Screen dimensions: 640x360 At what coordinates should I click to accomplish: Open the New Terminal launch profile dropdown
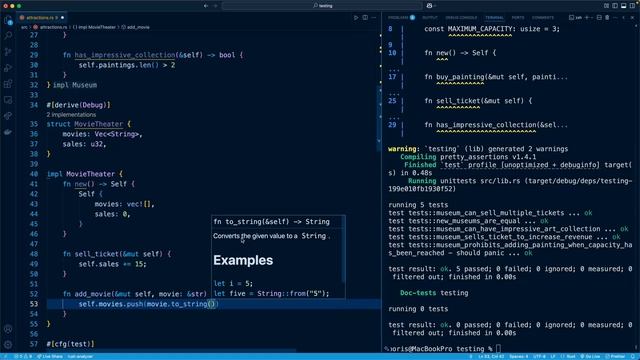pos(592,18)
